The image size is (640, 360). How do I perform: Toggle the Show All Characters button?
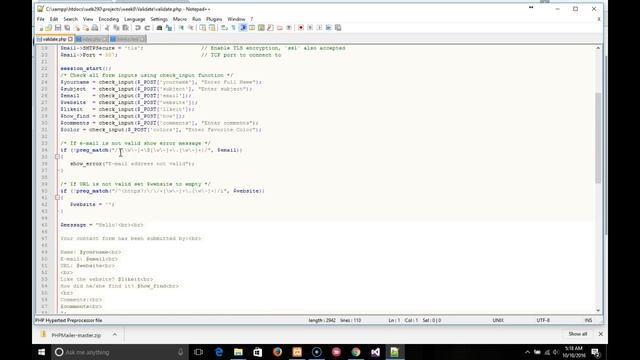coord(233,28)
